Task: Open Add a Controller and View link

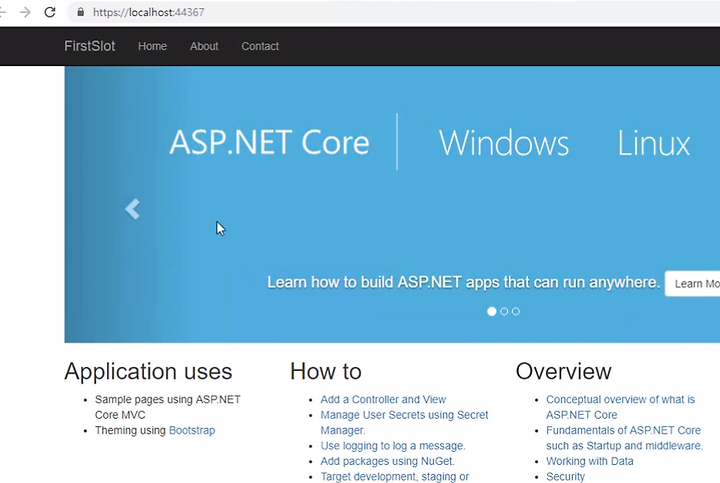Action: click(383, 399)
